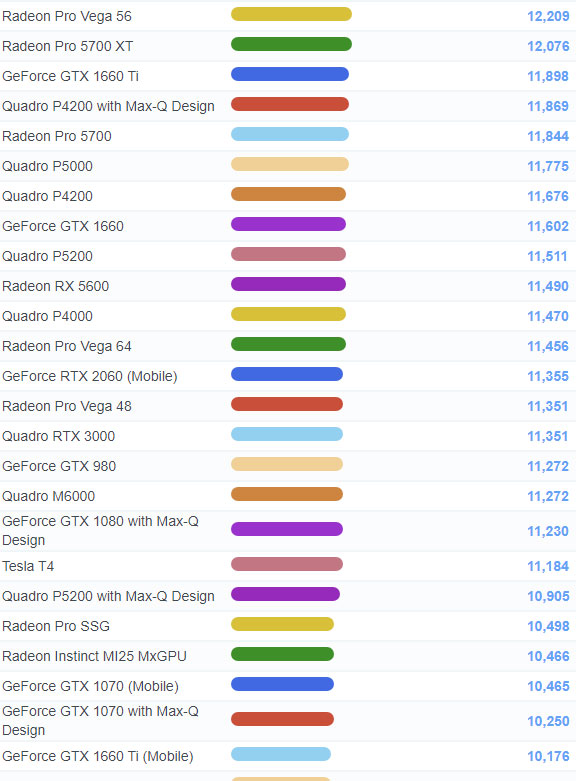Open the Radeon Pro Vega 56 link
This screenshot has width=576, height=781.
click(67, 16)
